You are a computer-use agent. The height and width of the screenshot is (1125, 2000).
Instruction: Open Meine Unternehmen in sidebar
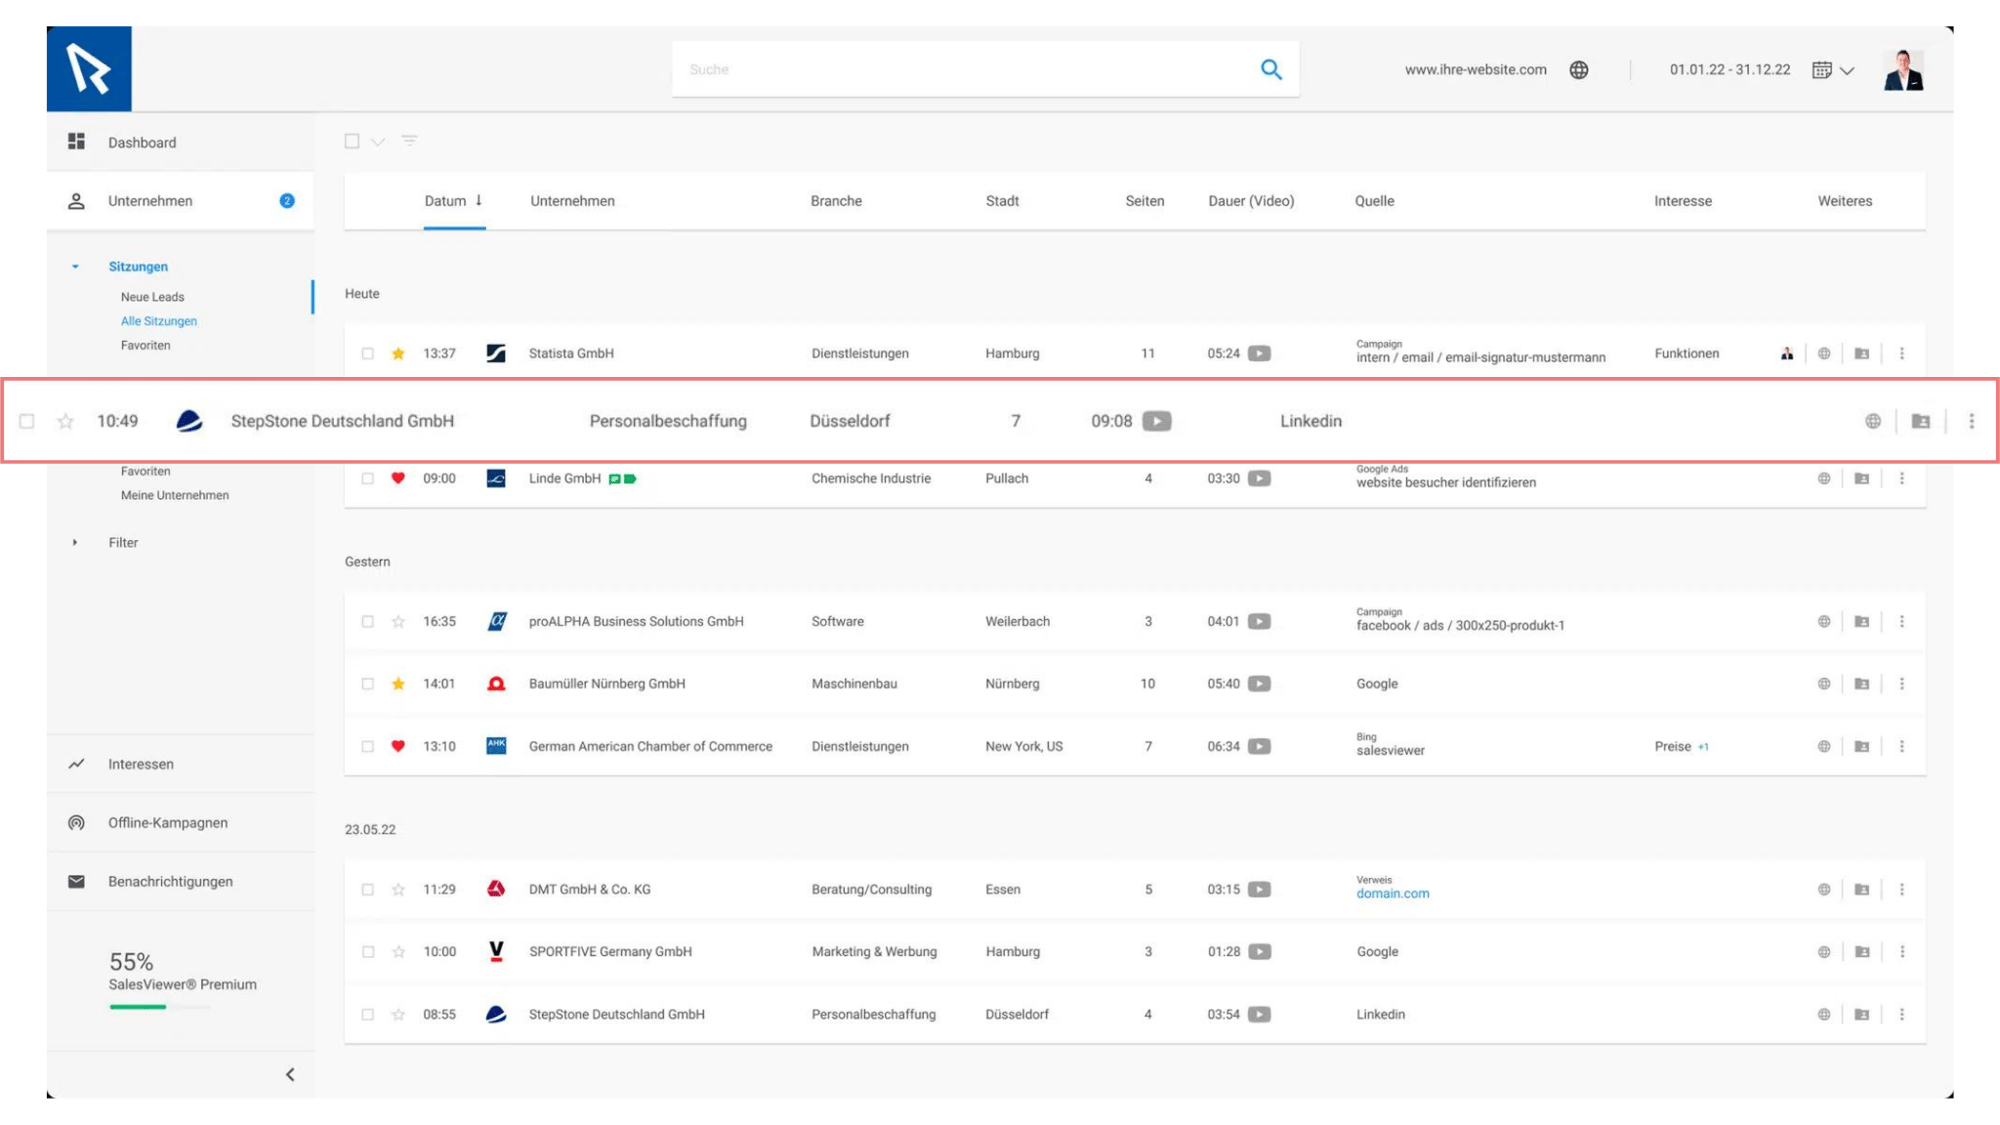click(x=175, y=495)
